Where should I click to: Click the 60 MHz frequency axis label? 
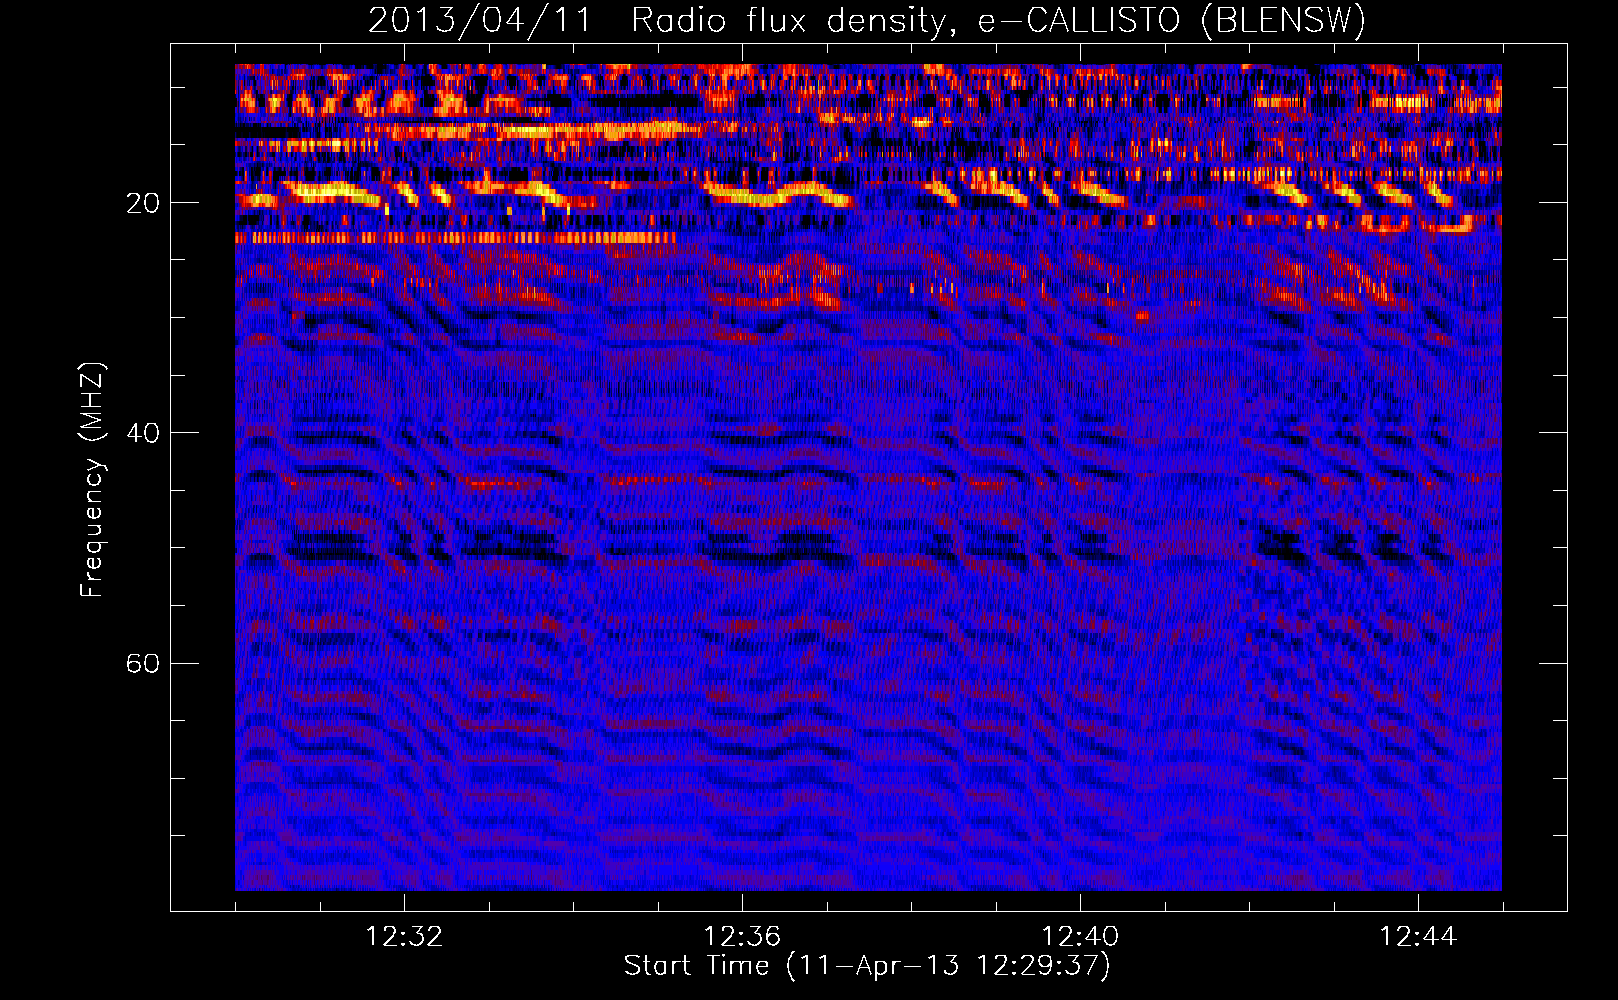(143, 663)
